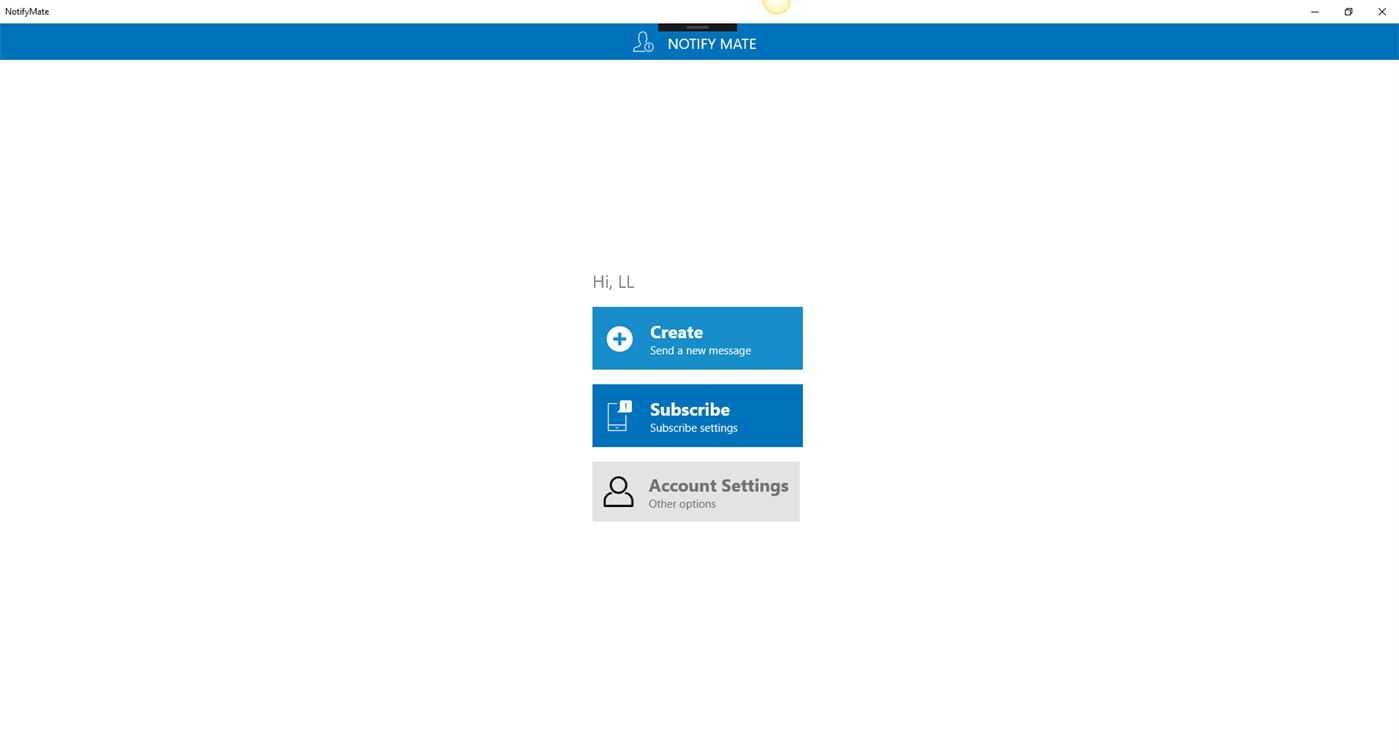Viewport: 1399px width, 755px height.
Task: Click the bold 'Subscribe' heading text
Action: (x=690, y=409)
